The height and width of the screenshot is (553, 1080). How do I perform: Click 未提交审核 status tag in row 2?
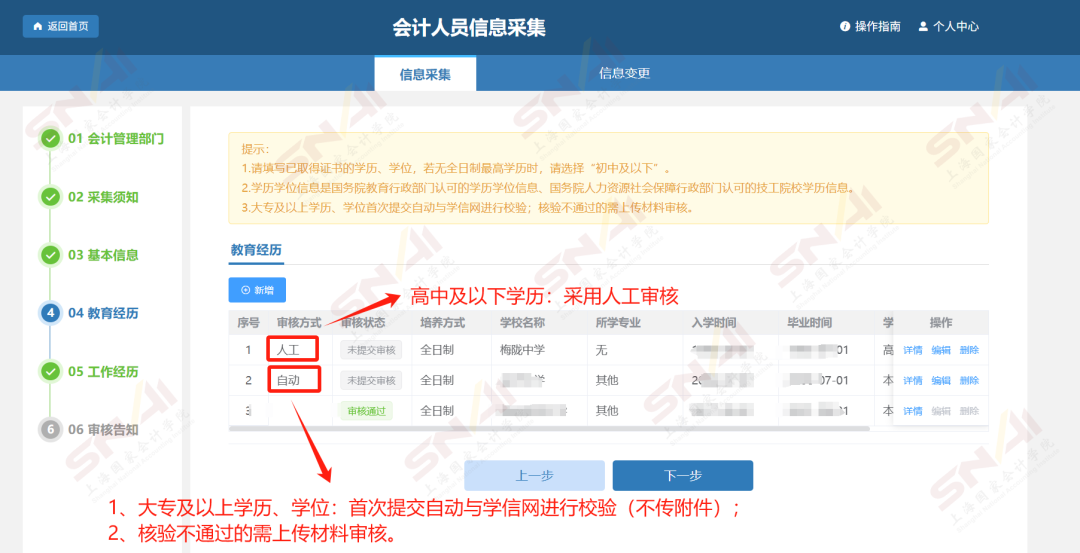(371, 380)
